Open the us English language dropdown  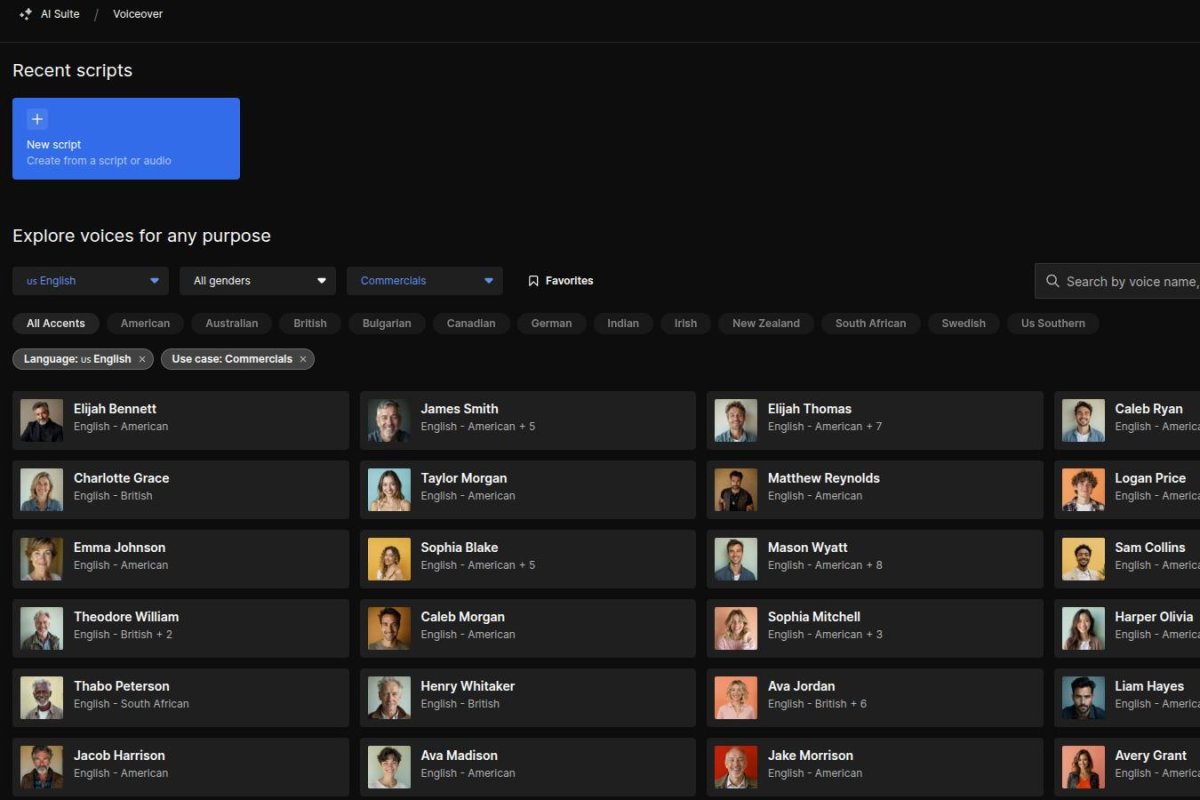tap(91, 281)
